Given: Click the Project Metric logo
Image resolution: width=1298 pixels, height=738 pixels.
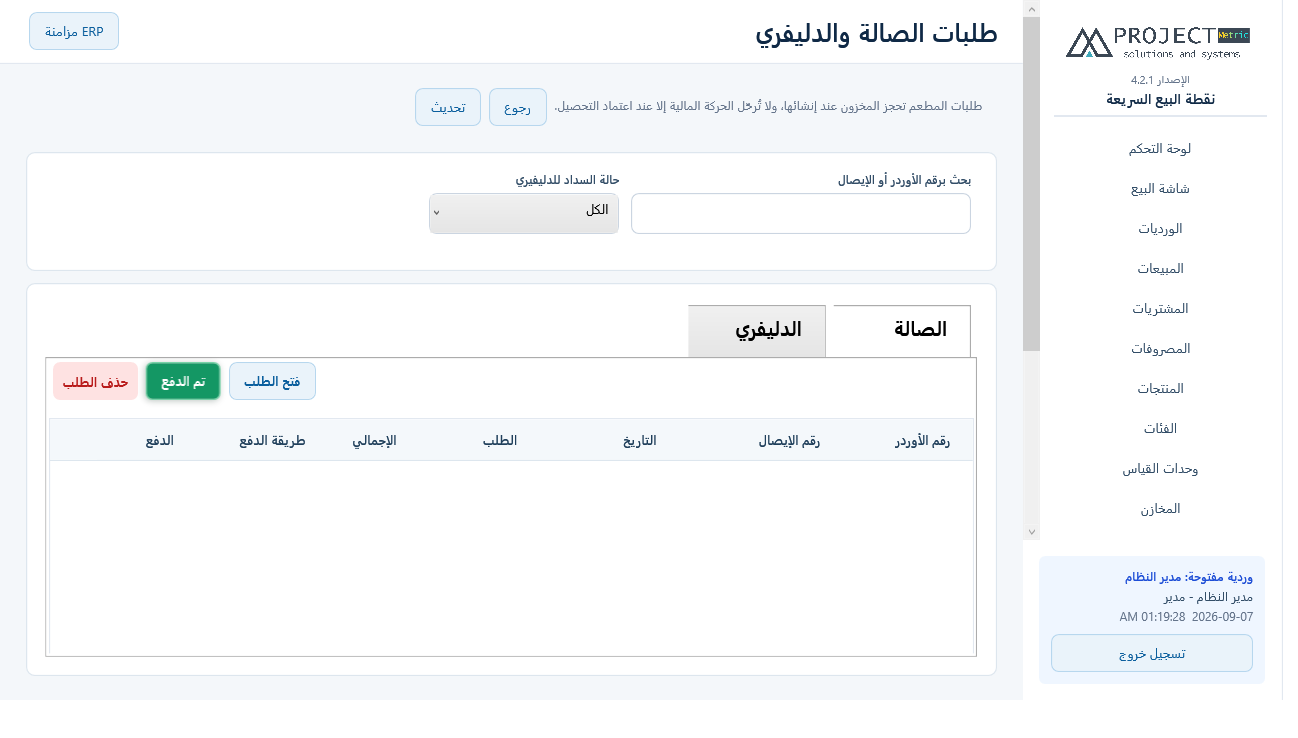Looking at the screenshot, I should [1158, 42].
